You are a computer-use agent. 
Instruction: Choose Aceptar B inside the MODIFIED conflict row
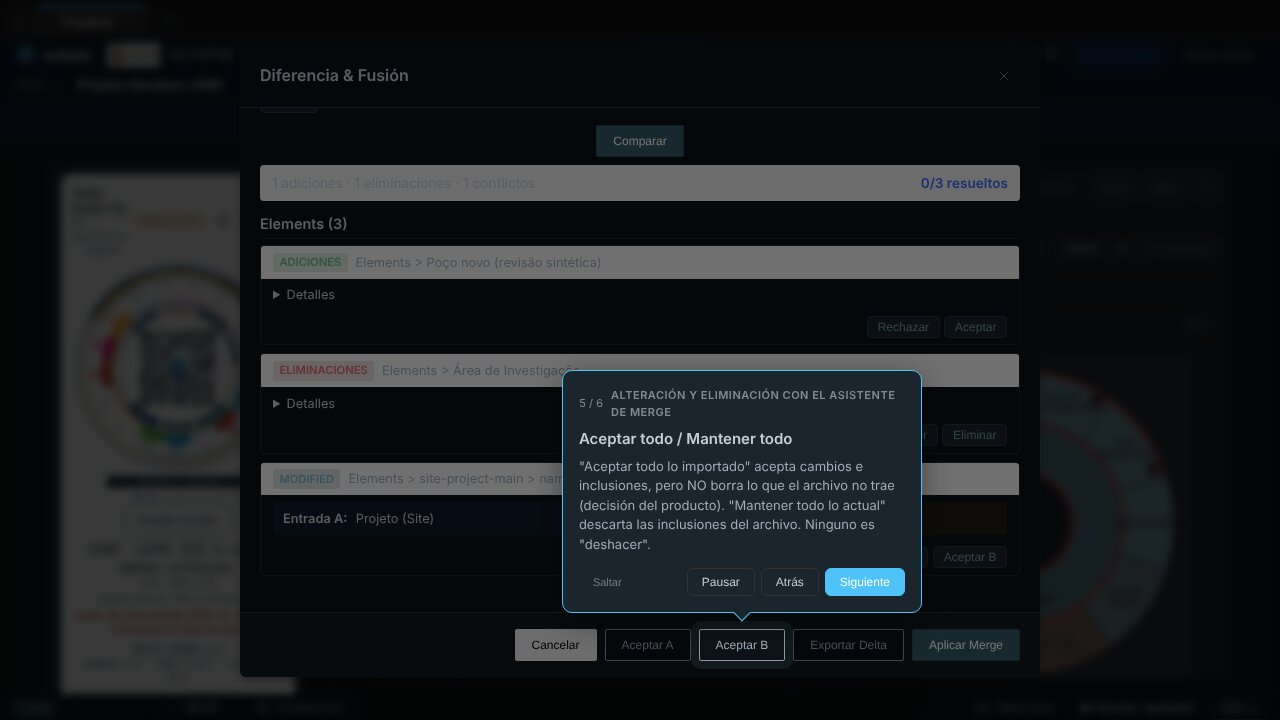pyautogui.click(x=970, y=557)
